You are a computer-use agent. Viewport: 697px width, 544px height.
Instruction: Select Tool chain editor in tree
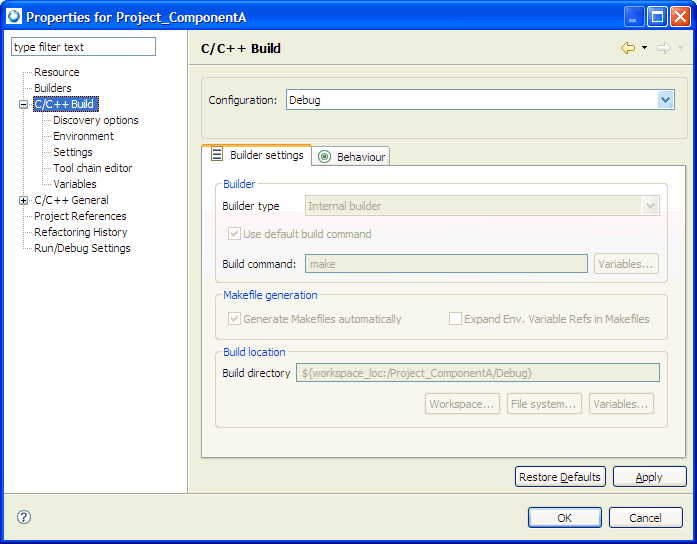(92, 168)
